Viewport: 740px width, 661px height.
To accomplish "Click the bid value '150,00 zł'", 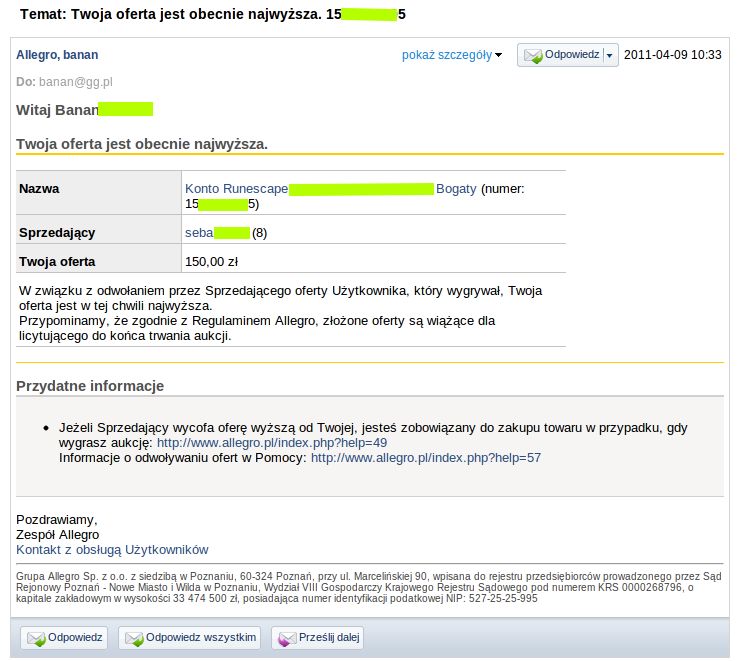I will point(211,261).
